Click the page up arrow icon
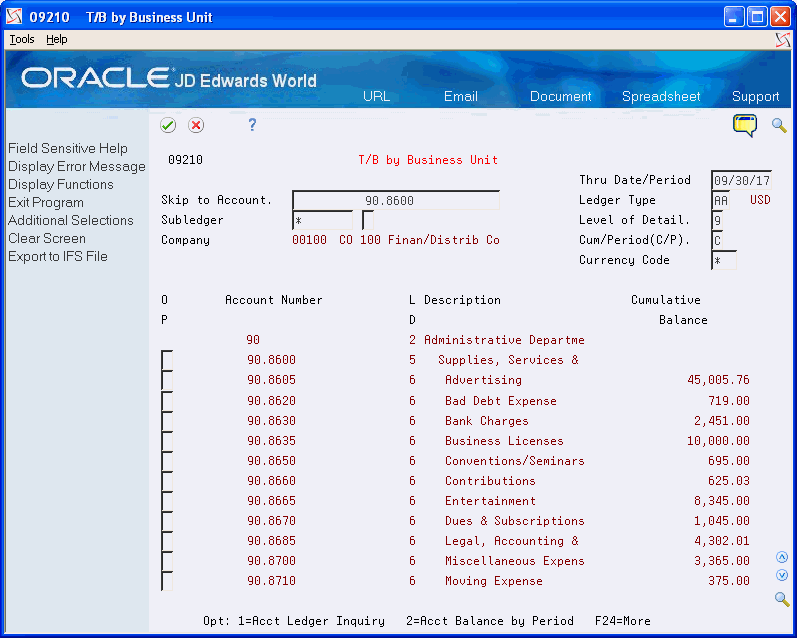This screenshot has width=797, height=638. pos(782,557)
